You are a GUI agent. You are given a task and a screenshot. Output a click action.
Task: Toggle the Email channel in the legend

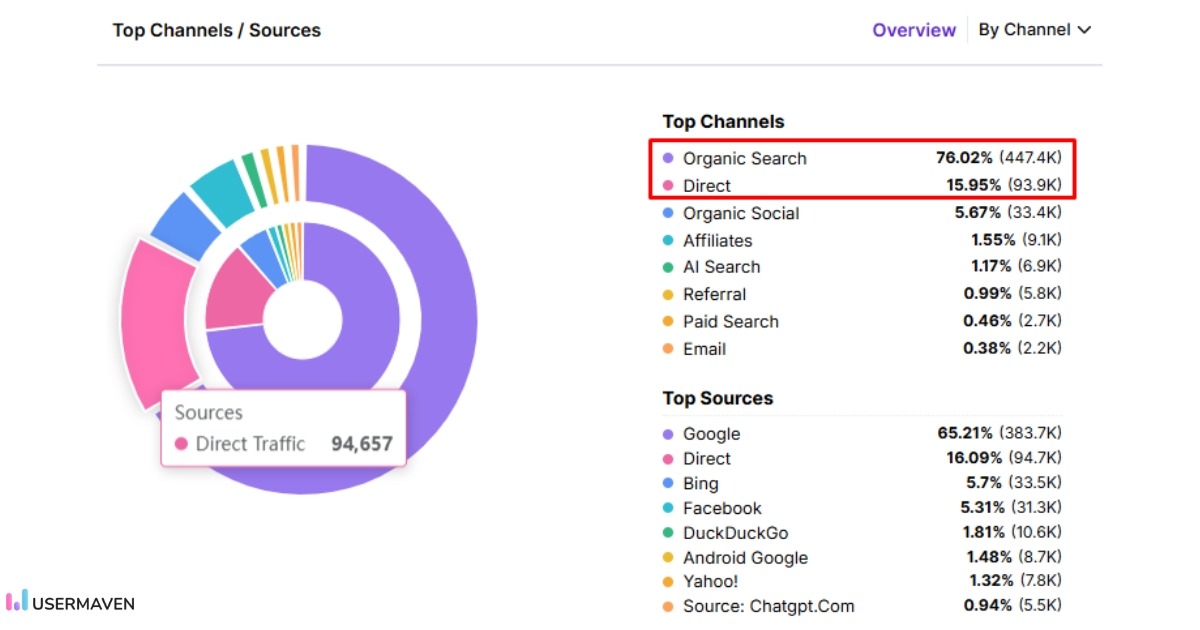pos(704,349)
